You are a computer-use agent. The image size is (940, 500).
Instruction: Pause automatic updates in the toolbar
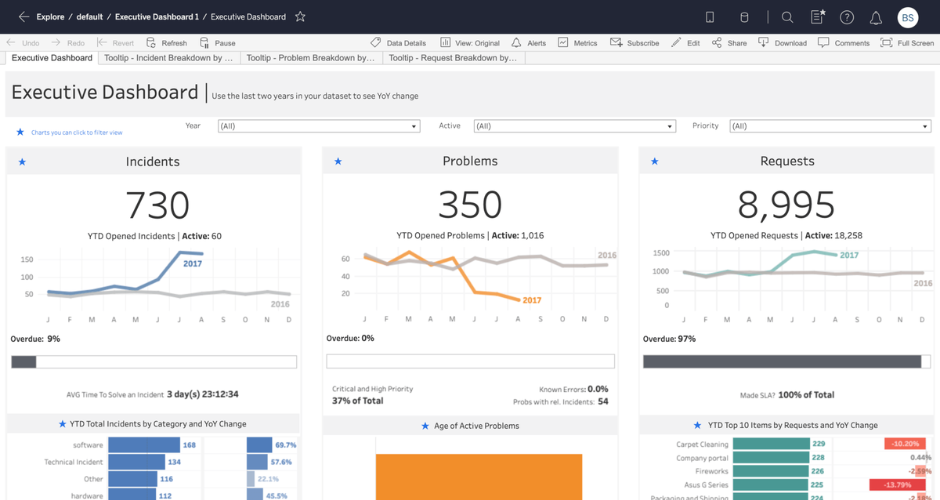pos(218,43)
